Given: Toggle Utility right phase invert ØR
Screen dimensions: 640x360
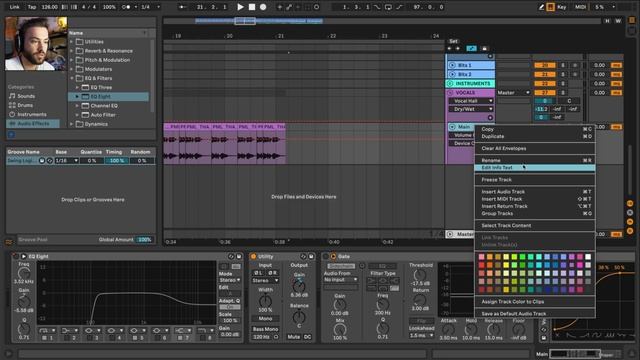Looking at the screenshot, I should coord(272,273).
